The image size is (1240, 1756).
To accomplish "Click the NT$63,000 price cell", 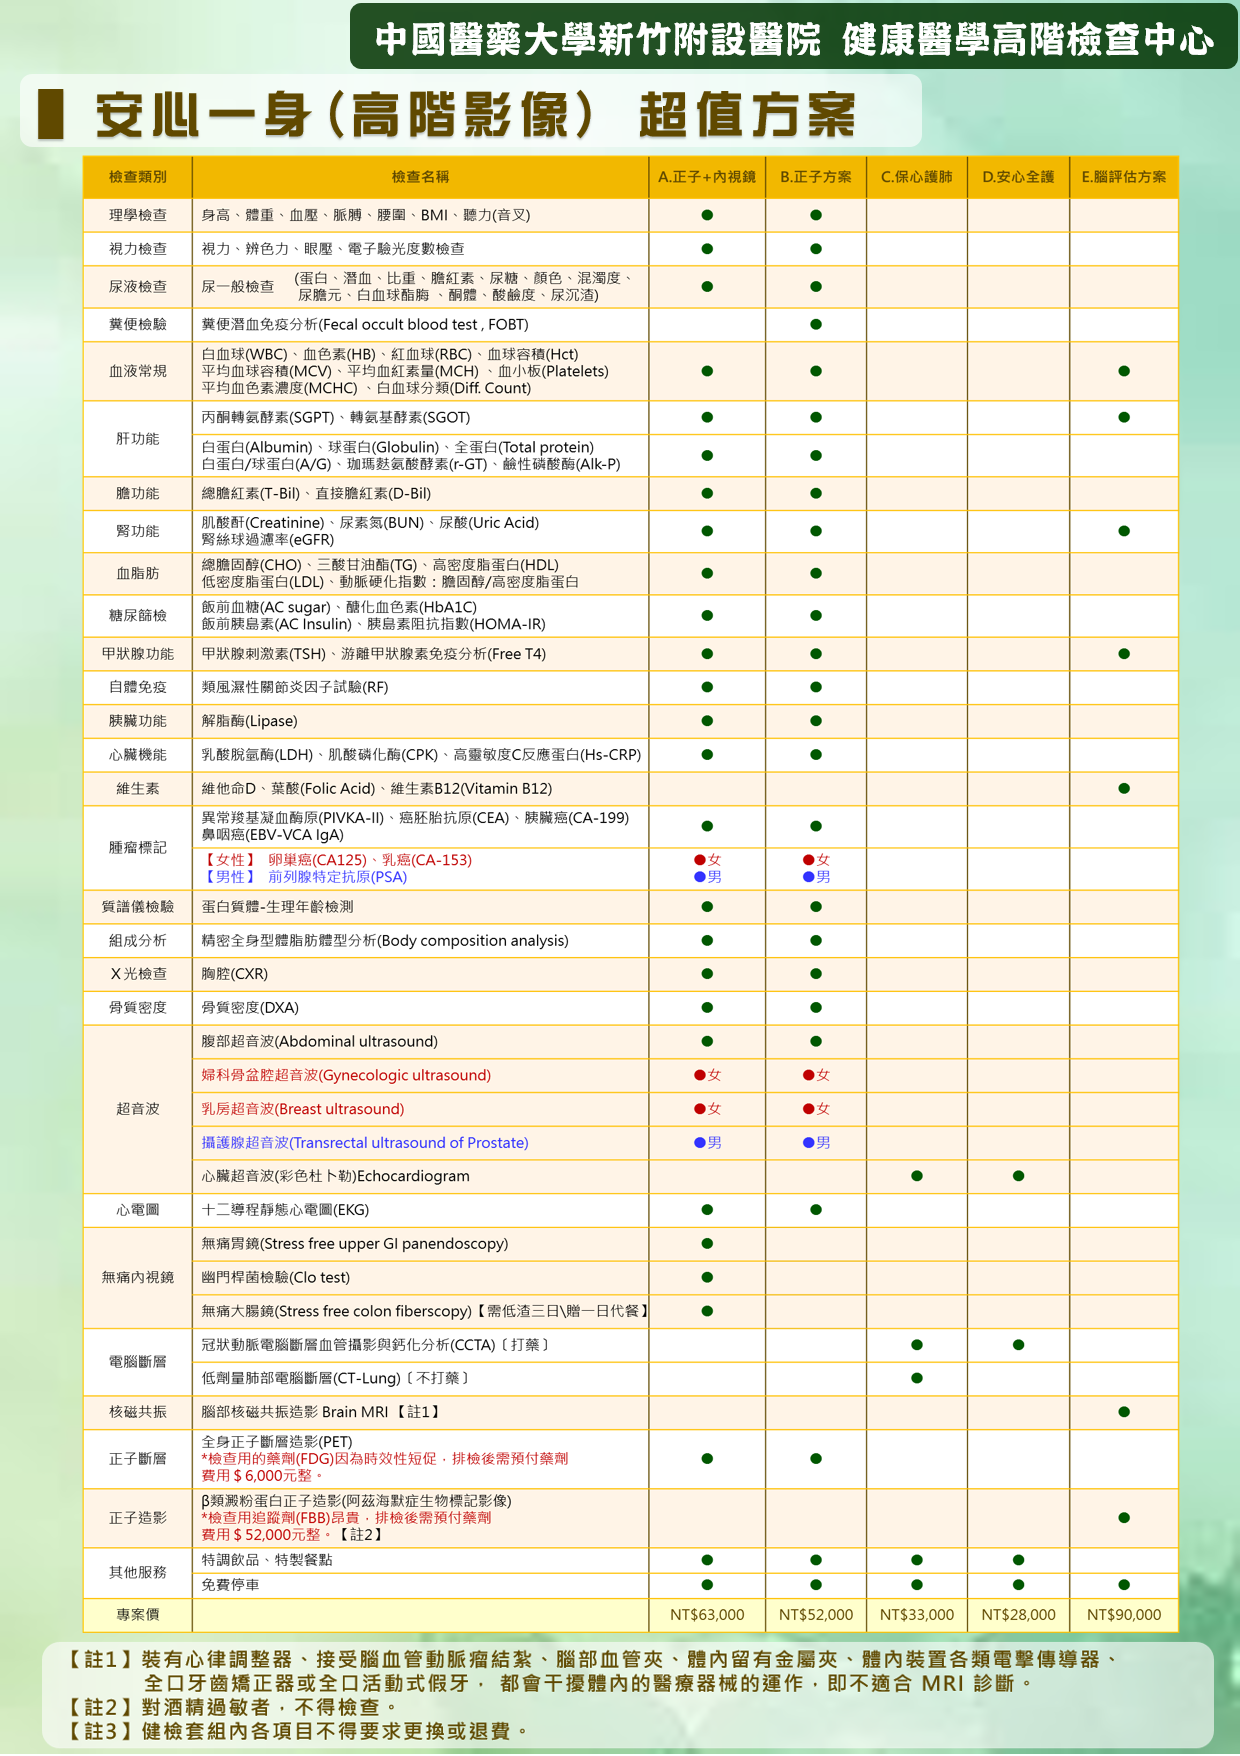I will 707,1614.
